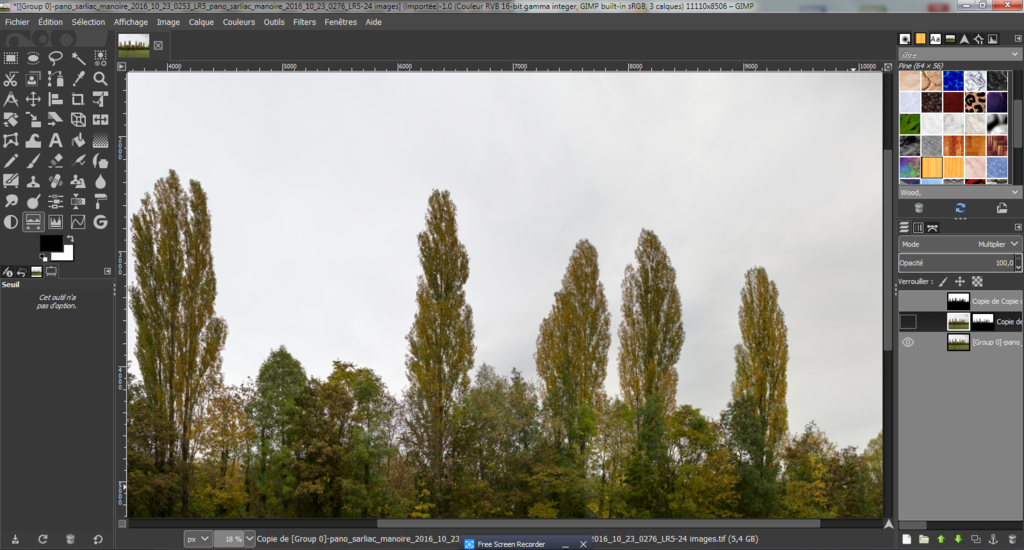Screen dimensions: 1024x550
Task: Open the px unit dropdown
Action: [x=197, y=539]
